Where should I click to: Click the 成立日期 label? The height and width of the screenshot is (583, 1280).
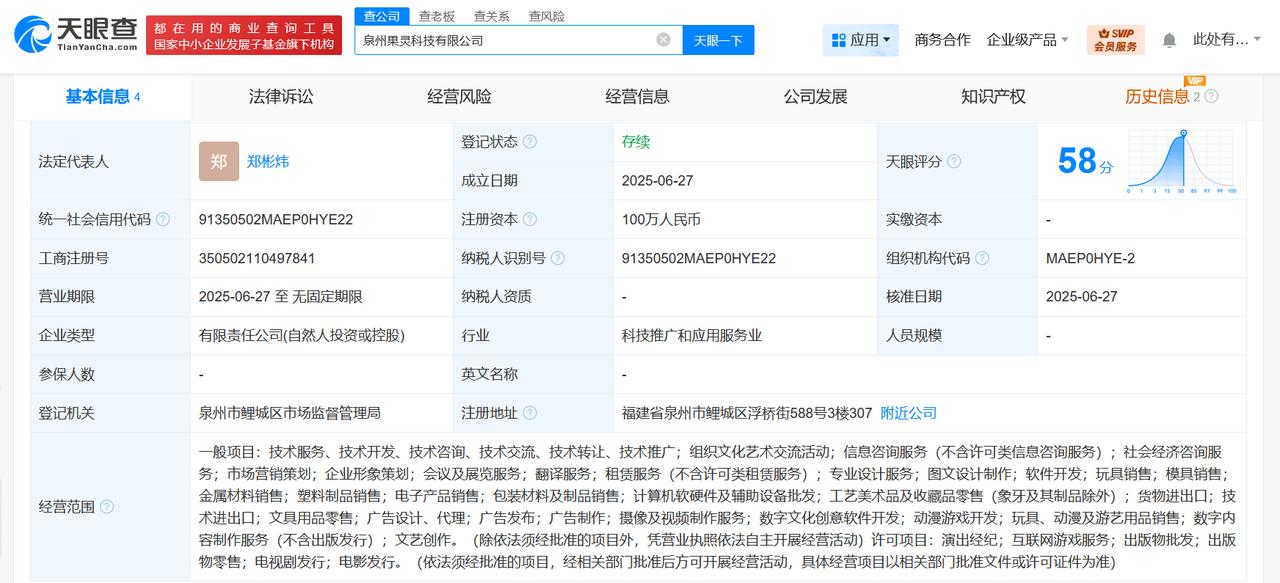pyautogui.click(x=489, y=181)
